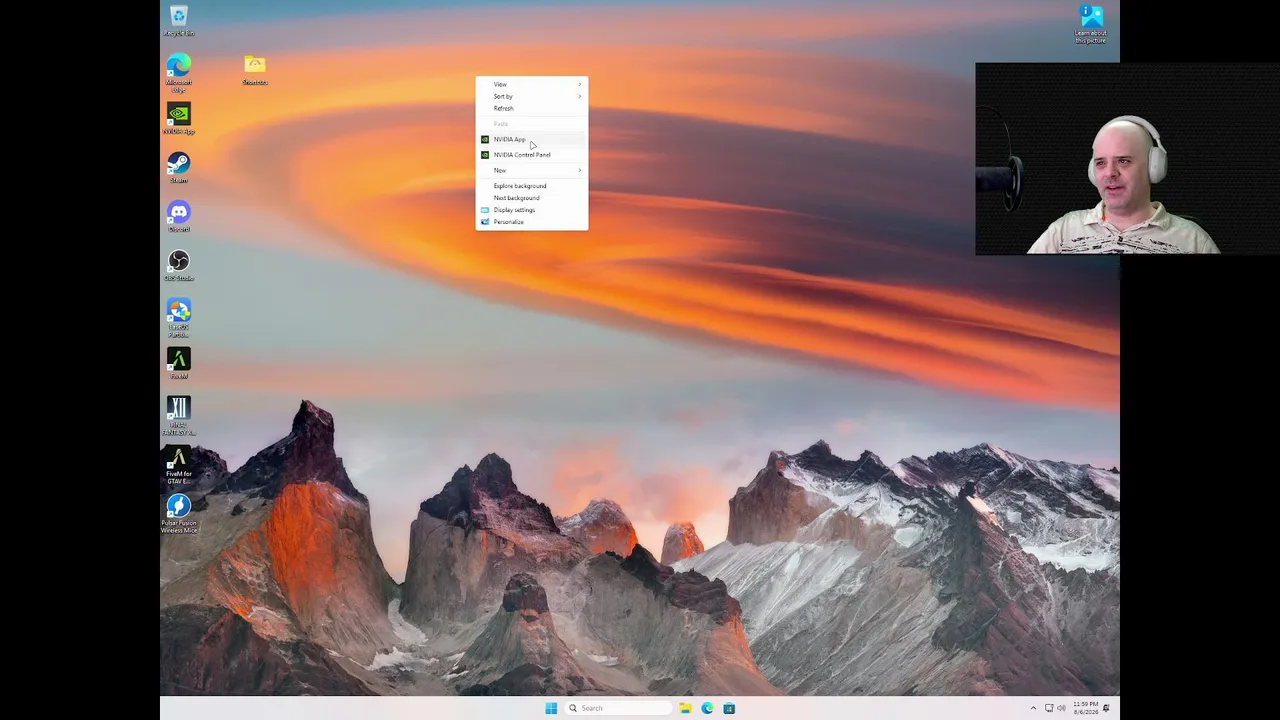Screen dimensions: 1280x720
Task: Select the FiveM for GTAV shortcut
Action: point(179,466)
